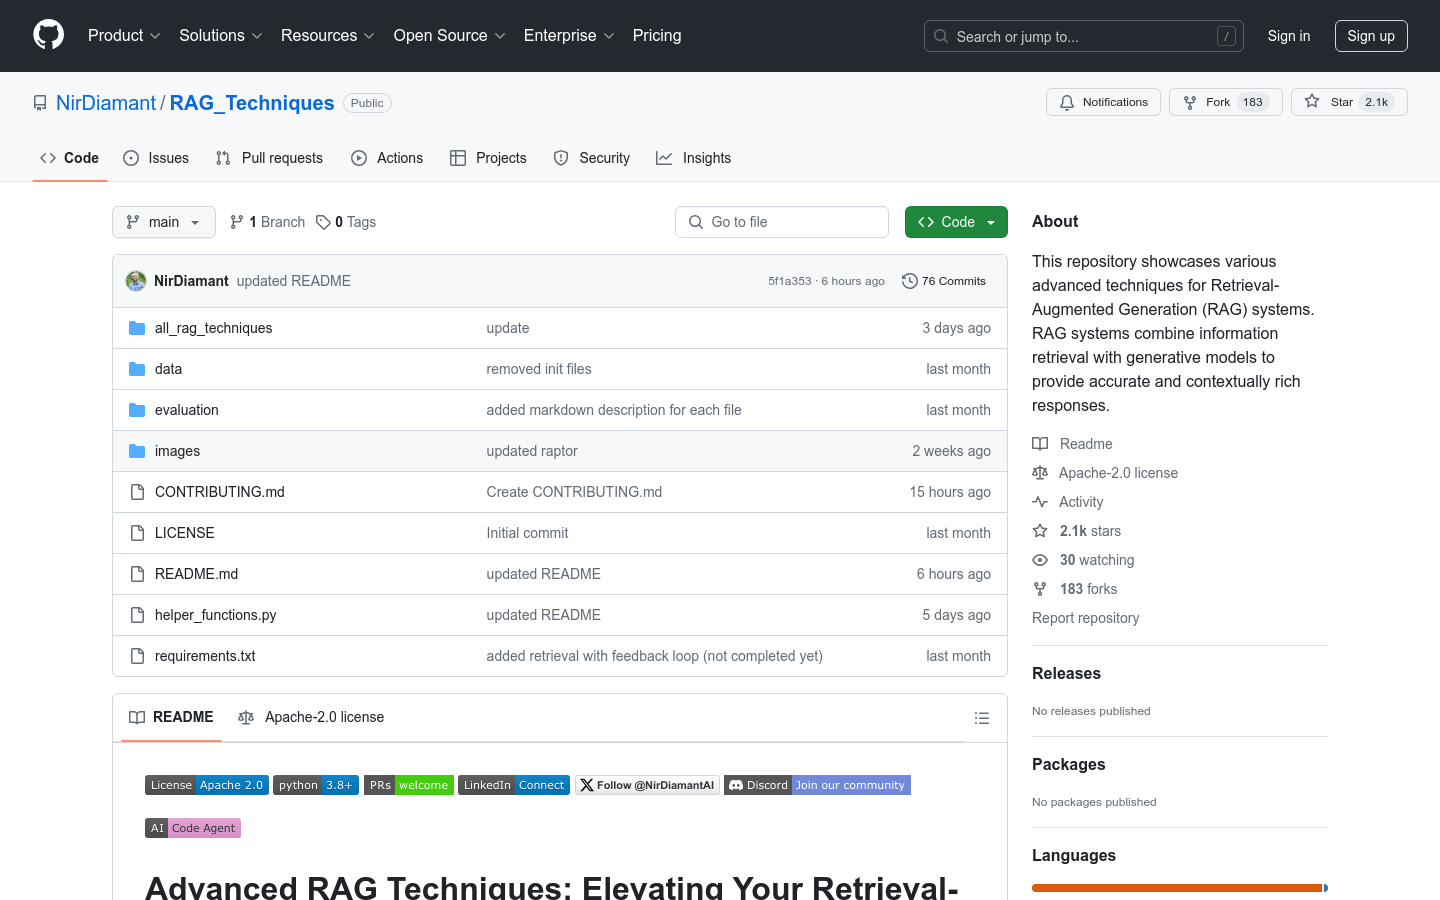Screen dimensions: 1440x900
Task: Click the Sign in link
Action: pyautogui.click(x=1289, y=36)
